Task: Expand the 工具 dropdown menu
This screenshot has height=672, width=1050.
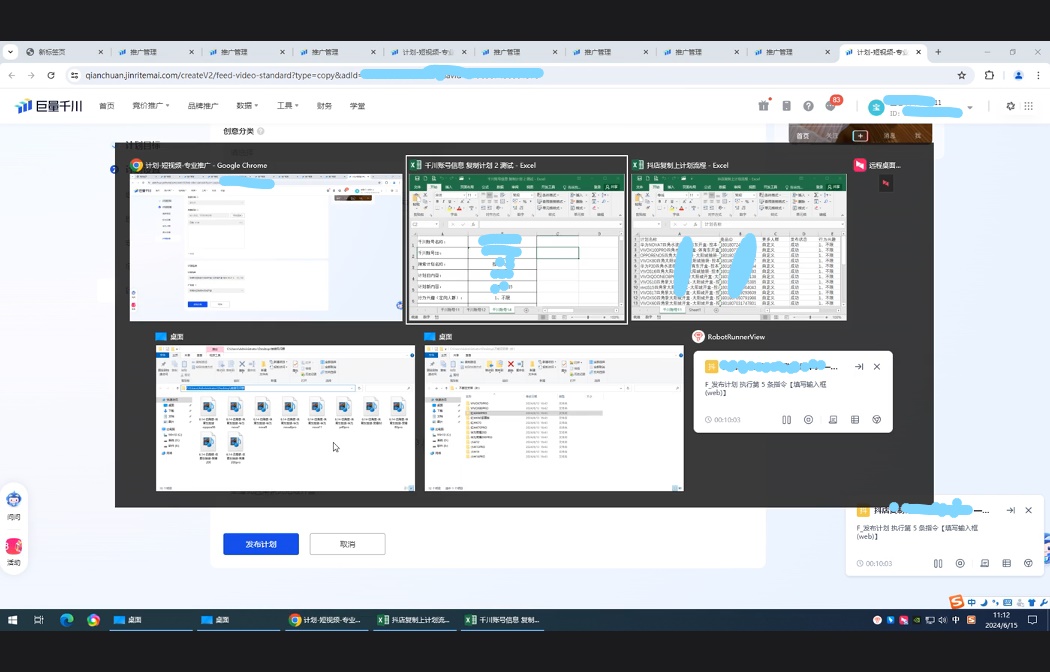Action: point(287,106)
